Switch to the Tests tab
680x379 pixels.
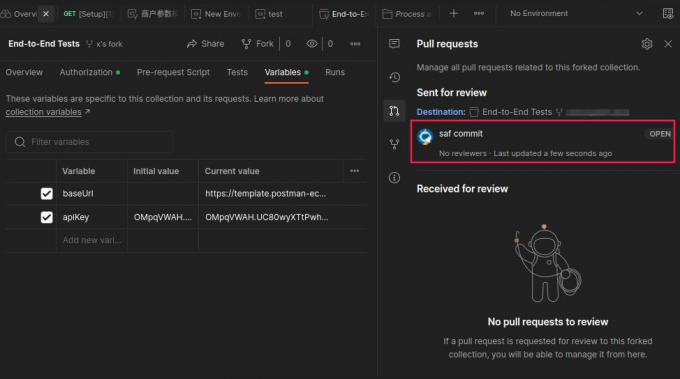[x=237, y=72]
